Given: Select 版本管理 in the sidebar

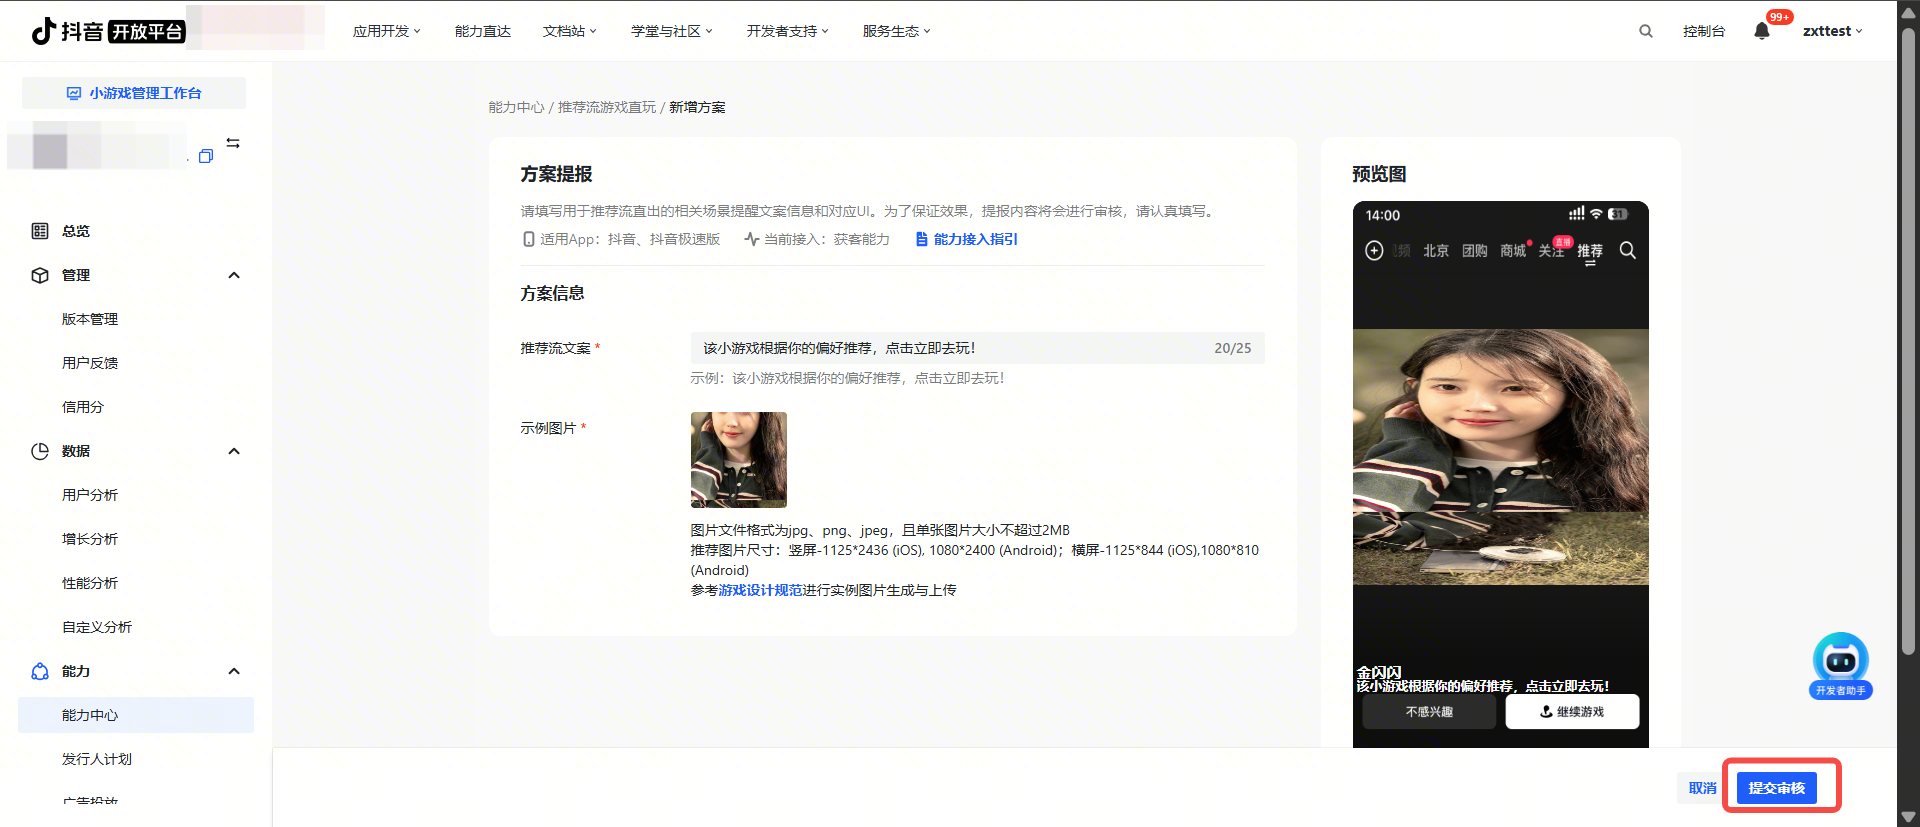Looking at the screenshot, I should pyautogui.click(x=90, y=319).
